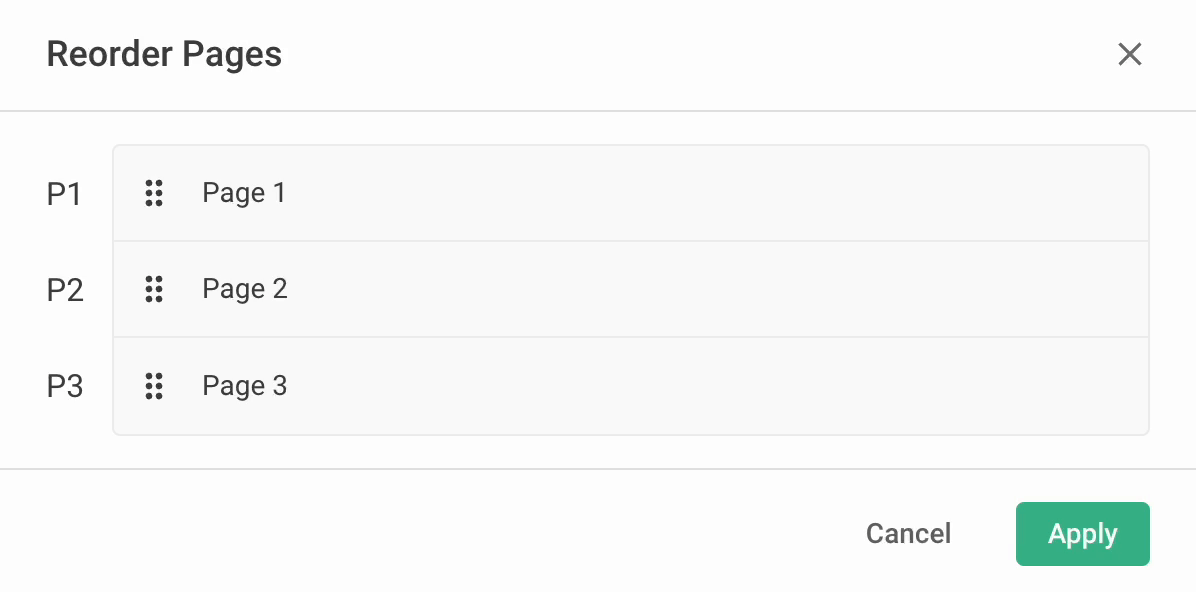1196x592 pixels.
Task: Select the Page 2 row
Action: point(630,290)
